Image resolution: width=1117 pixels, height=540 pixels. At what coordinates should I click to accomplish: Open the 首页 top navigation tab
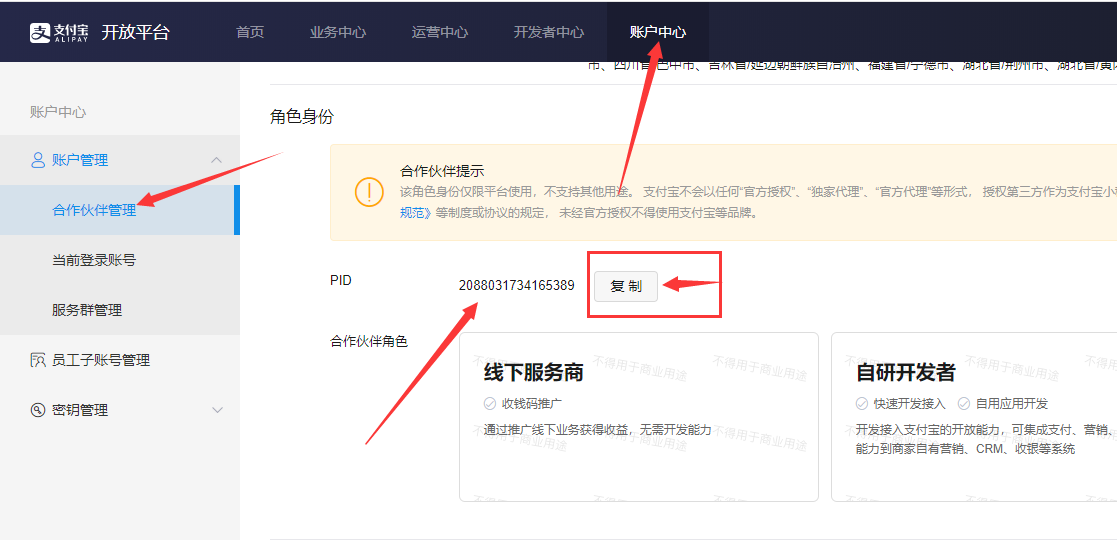tap(250, 32)
